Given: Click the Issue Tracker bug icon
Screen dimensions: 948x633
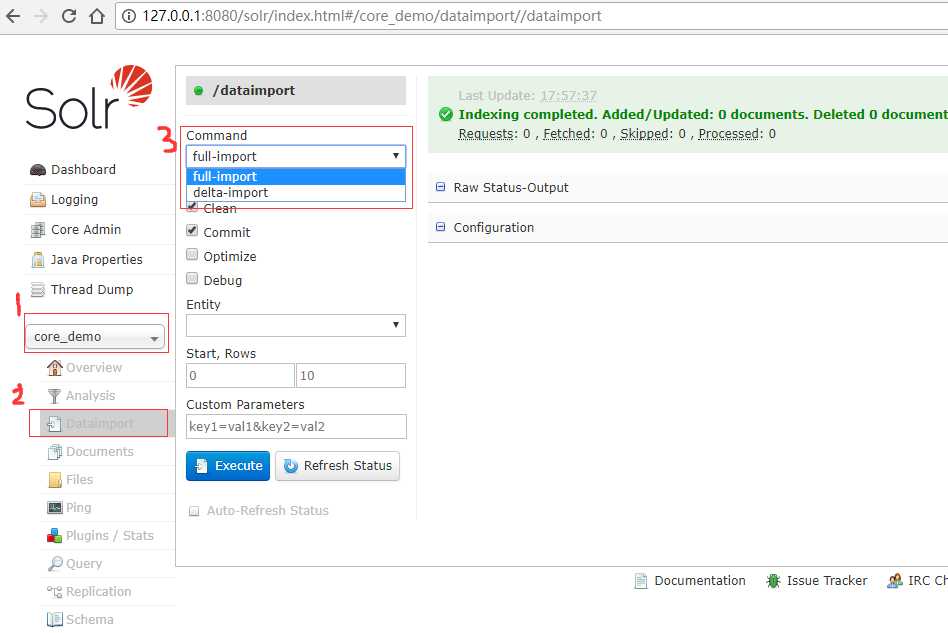Looking at the screenshot, I should [773, 581].
